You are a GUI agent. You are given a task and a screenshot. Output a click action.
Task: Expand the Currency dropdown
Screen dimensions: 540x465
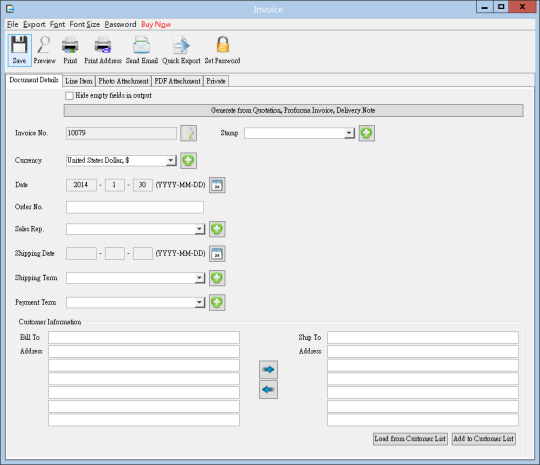pos(171,161)
